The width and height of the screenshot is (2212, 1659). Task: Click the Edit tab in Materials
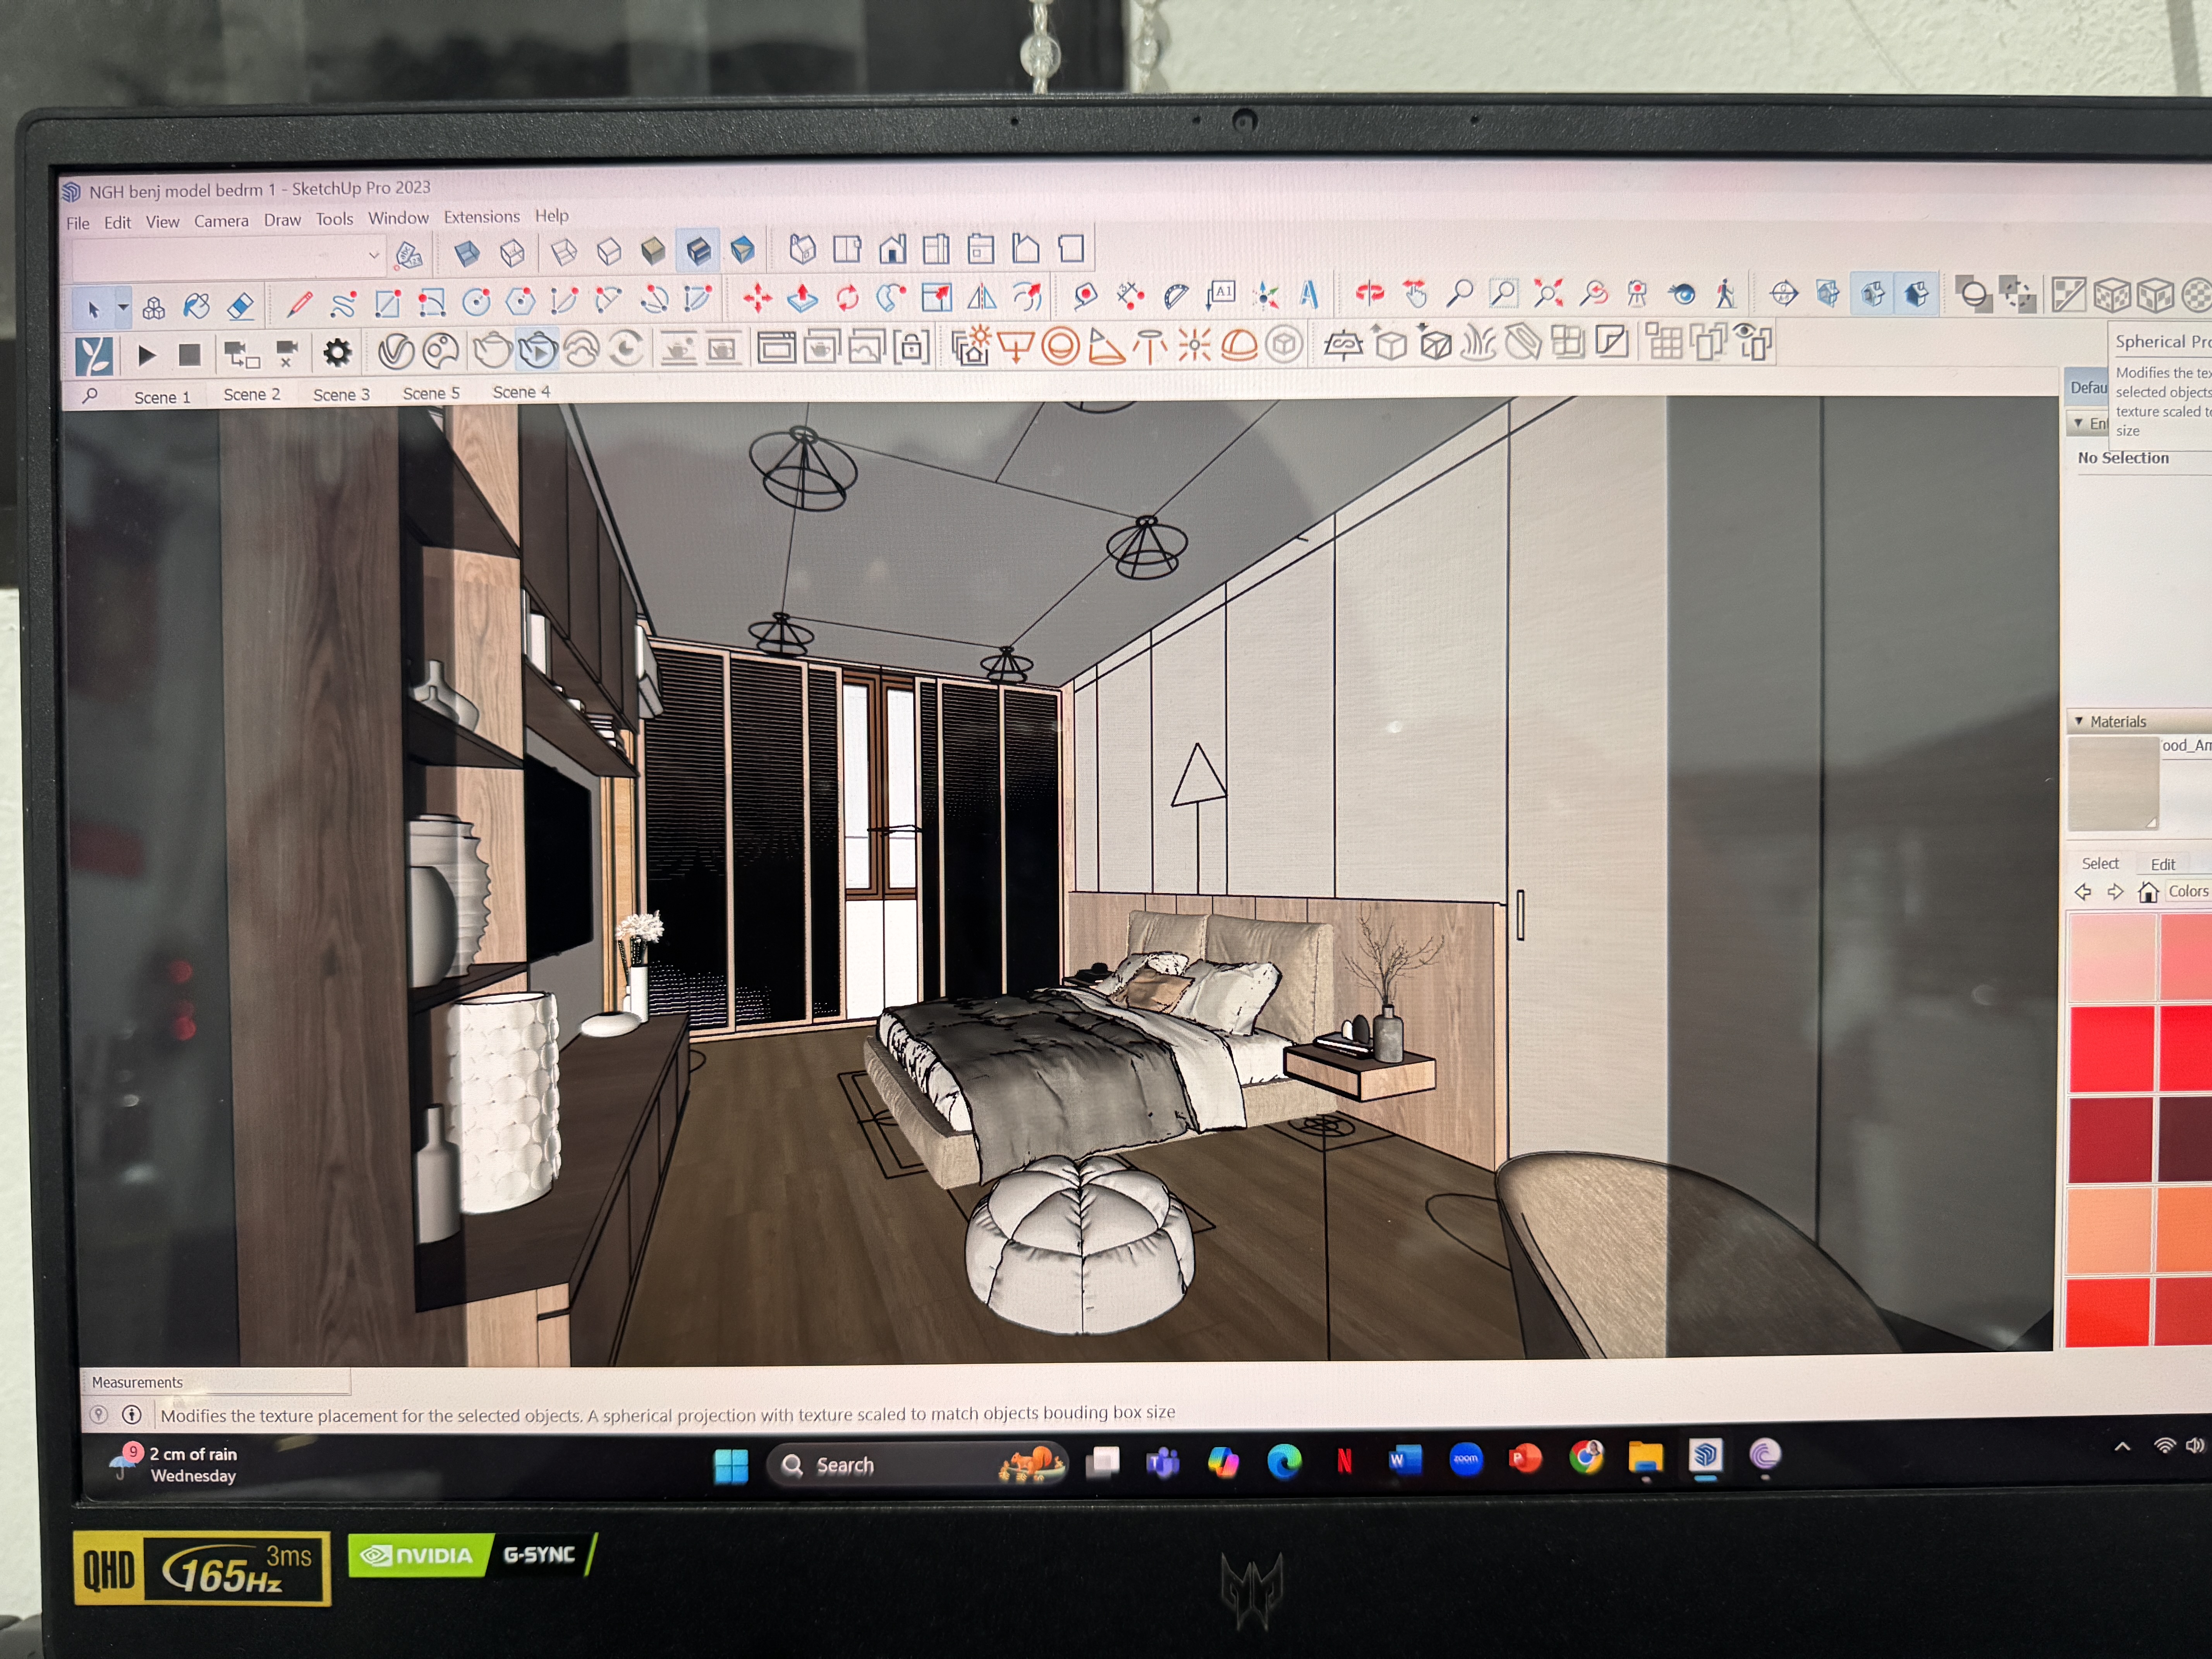pos(2162,864)
